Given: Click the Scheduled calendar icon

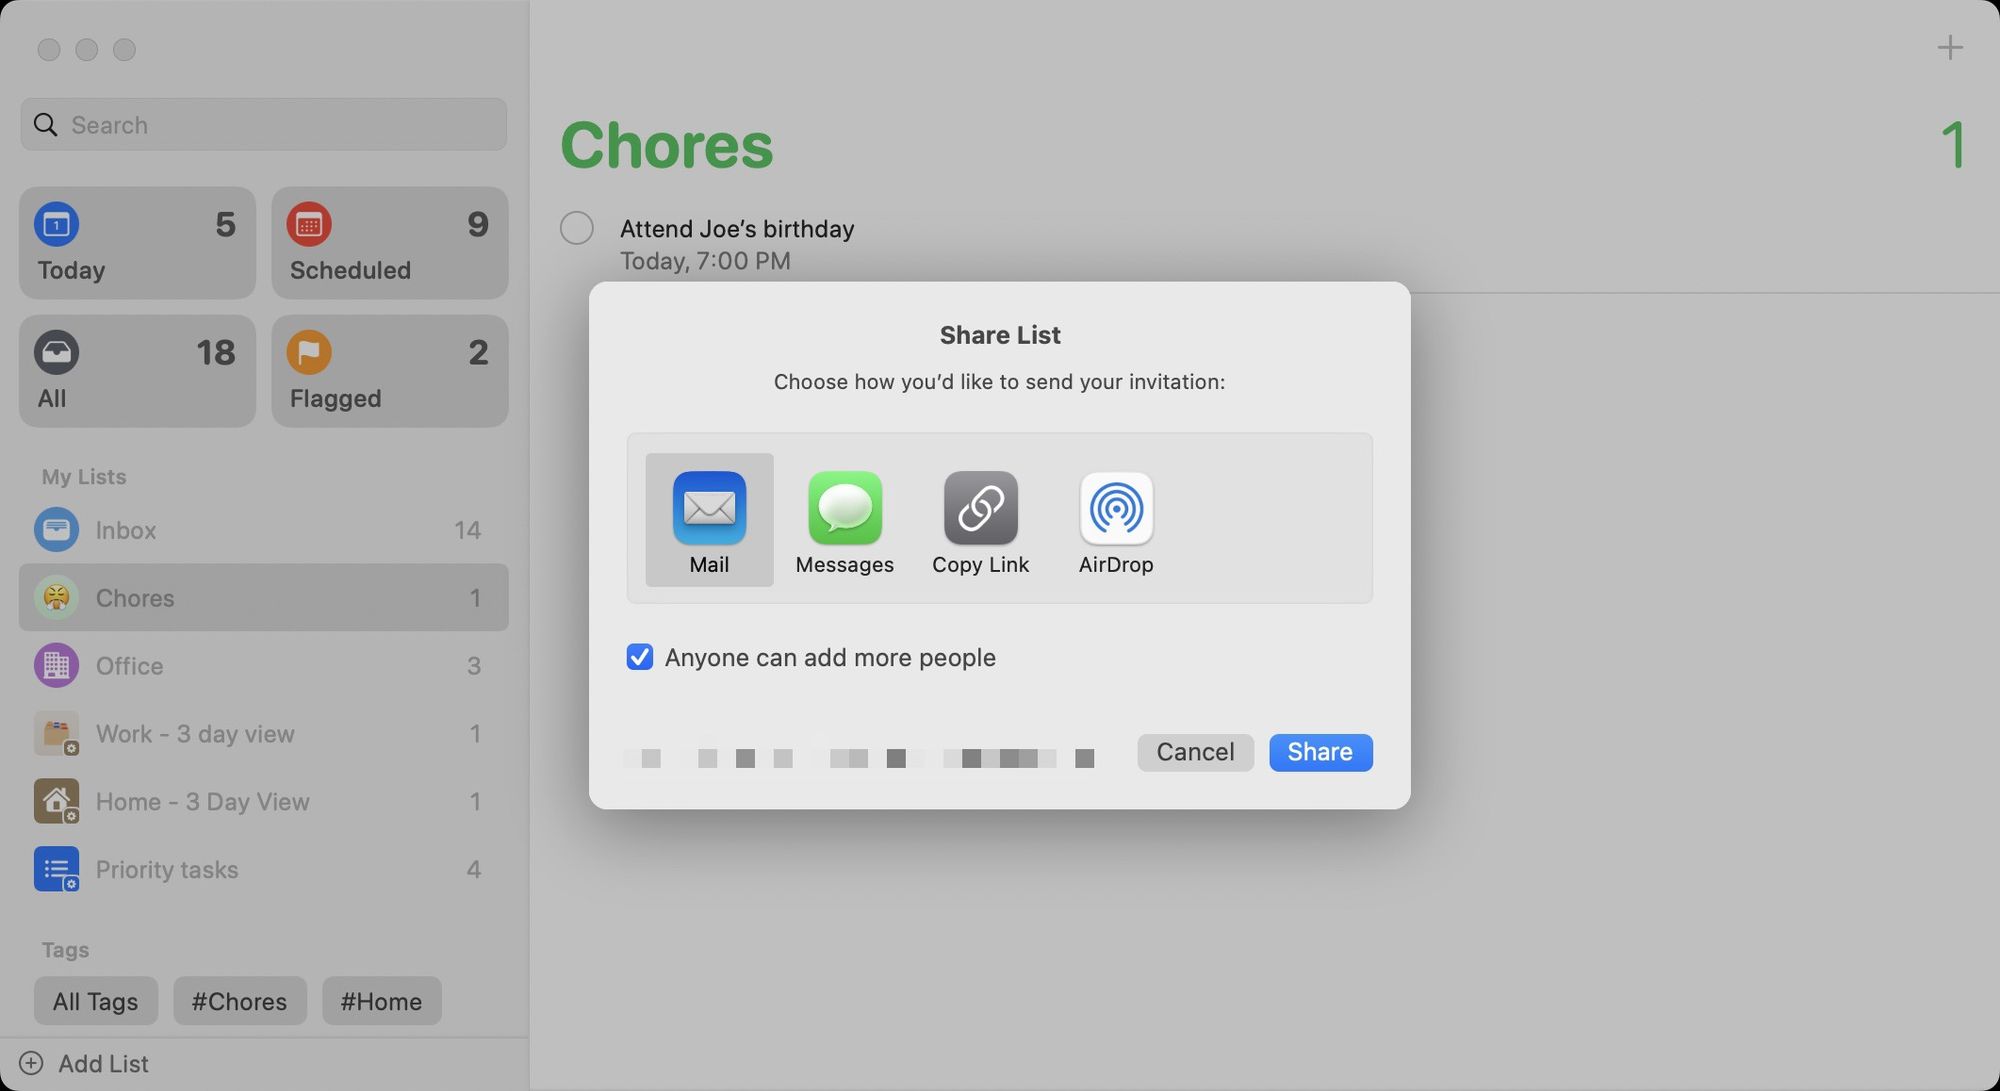Looking at the screenshot, I should pos(310,224).
